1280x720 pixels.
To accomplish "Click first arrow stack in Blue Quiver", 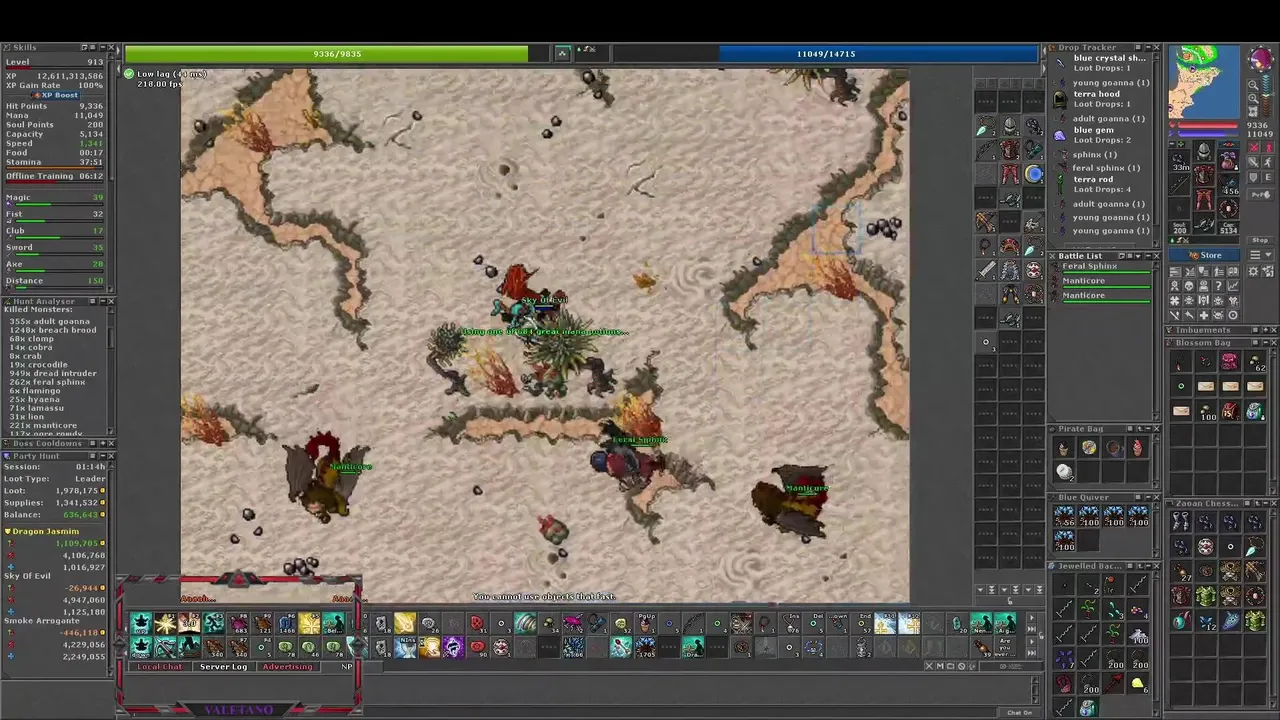I will (x=1064, y=516).
